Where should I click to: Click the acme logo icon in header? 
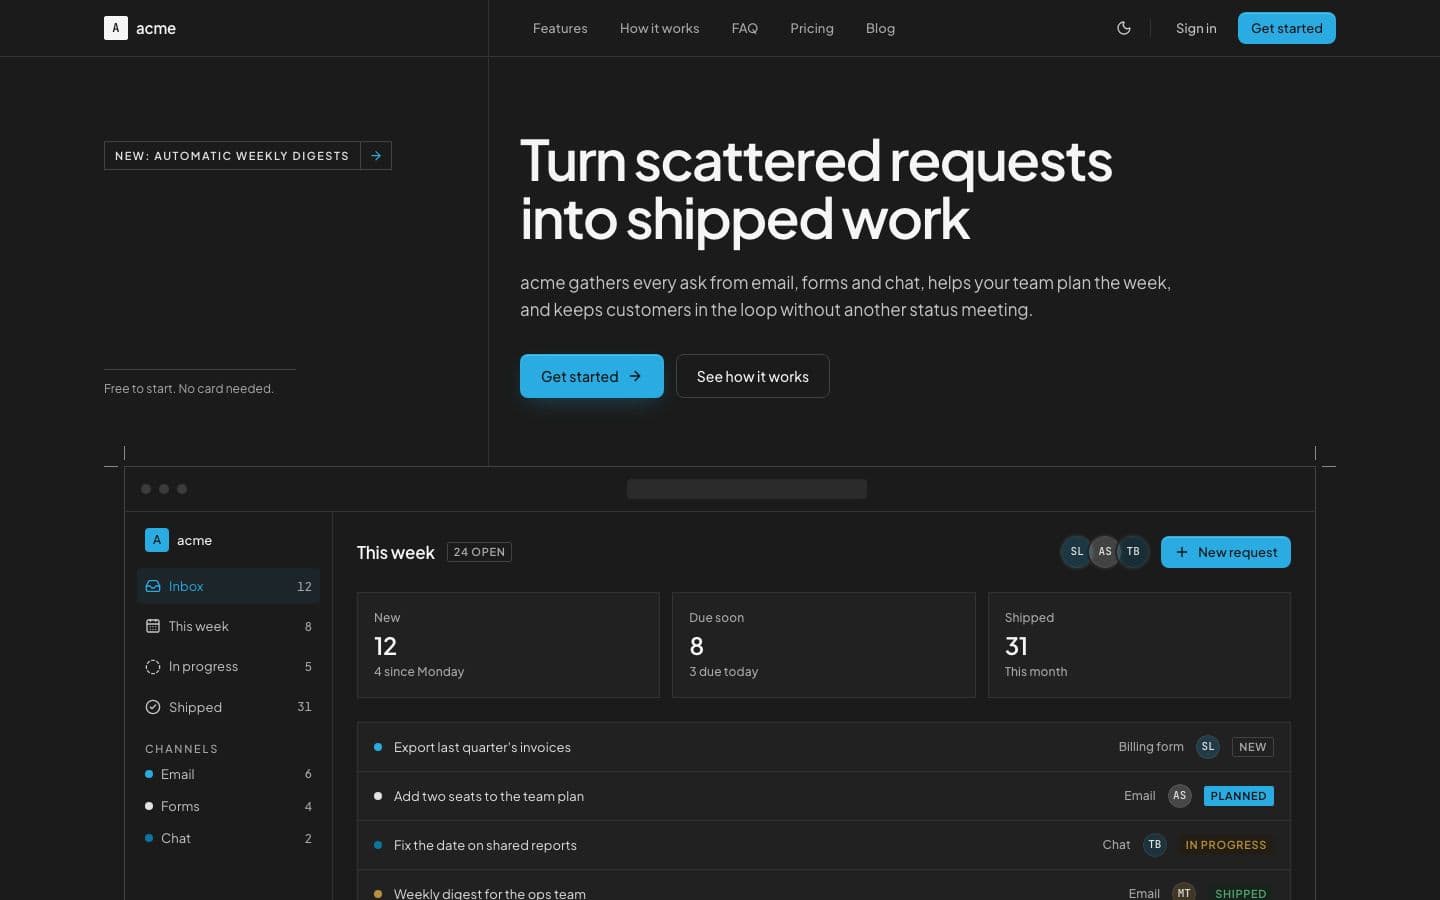pyautogui.click(x=116, y=28)
